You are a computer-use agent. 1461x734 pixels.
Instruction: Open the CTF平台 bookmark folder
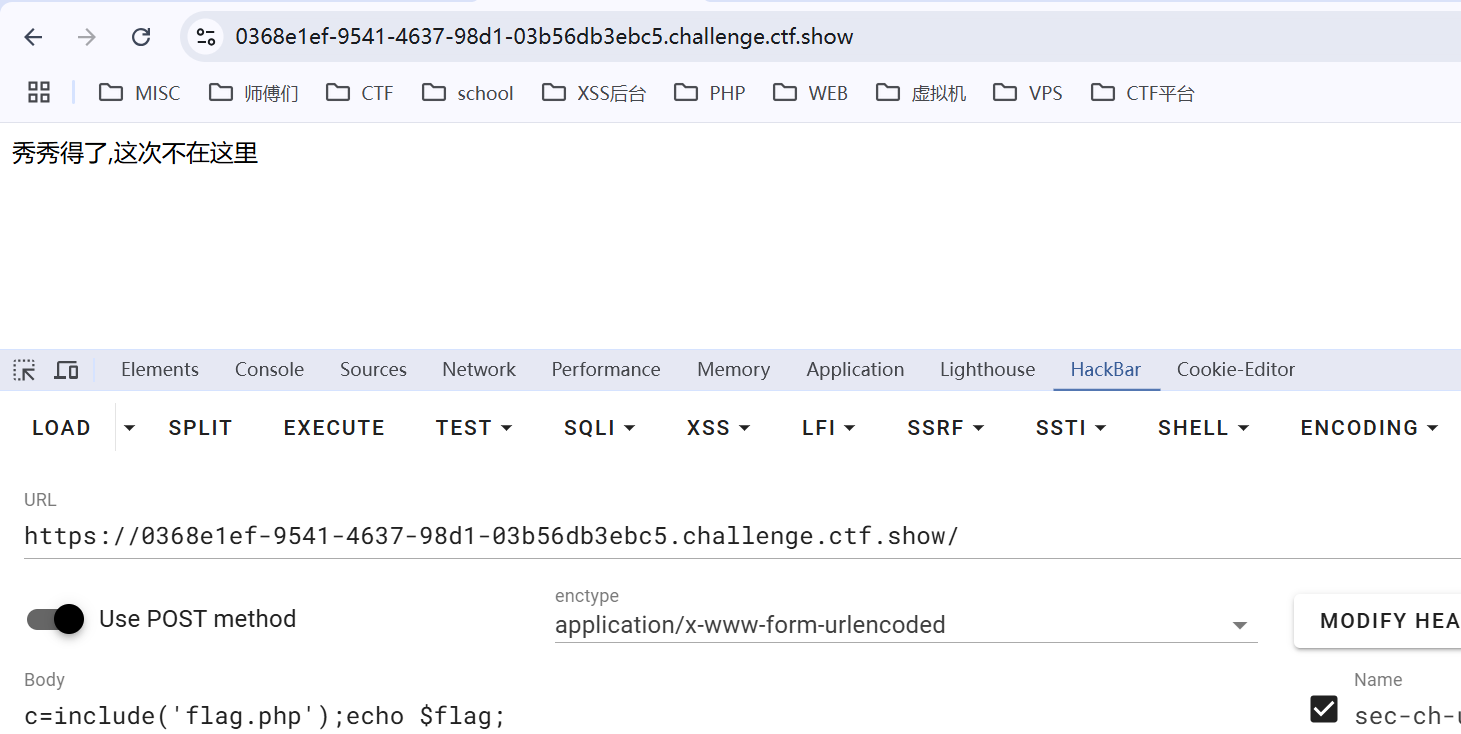(x=1143, y=93)
